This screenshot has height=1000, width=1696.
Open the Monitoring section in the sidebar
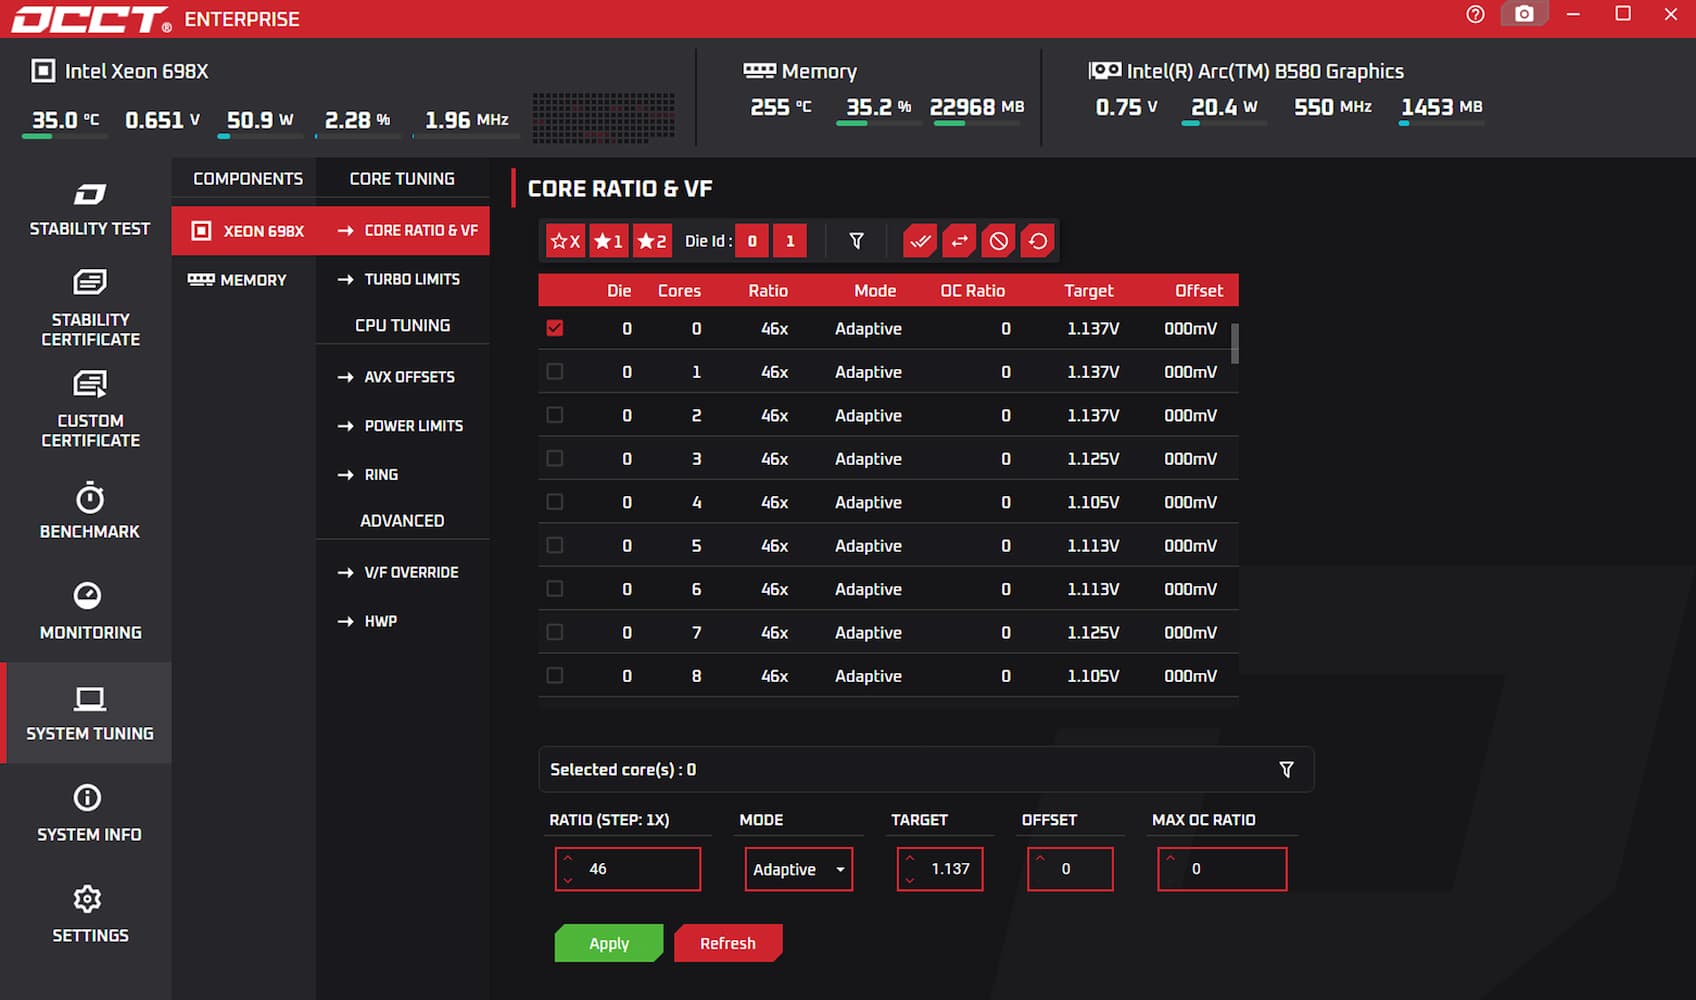[x=89, y=610]
